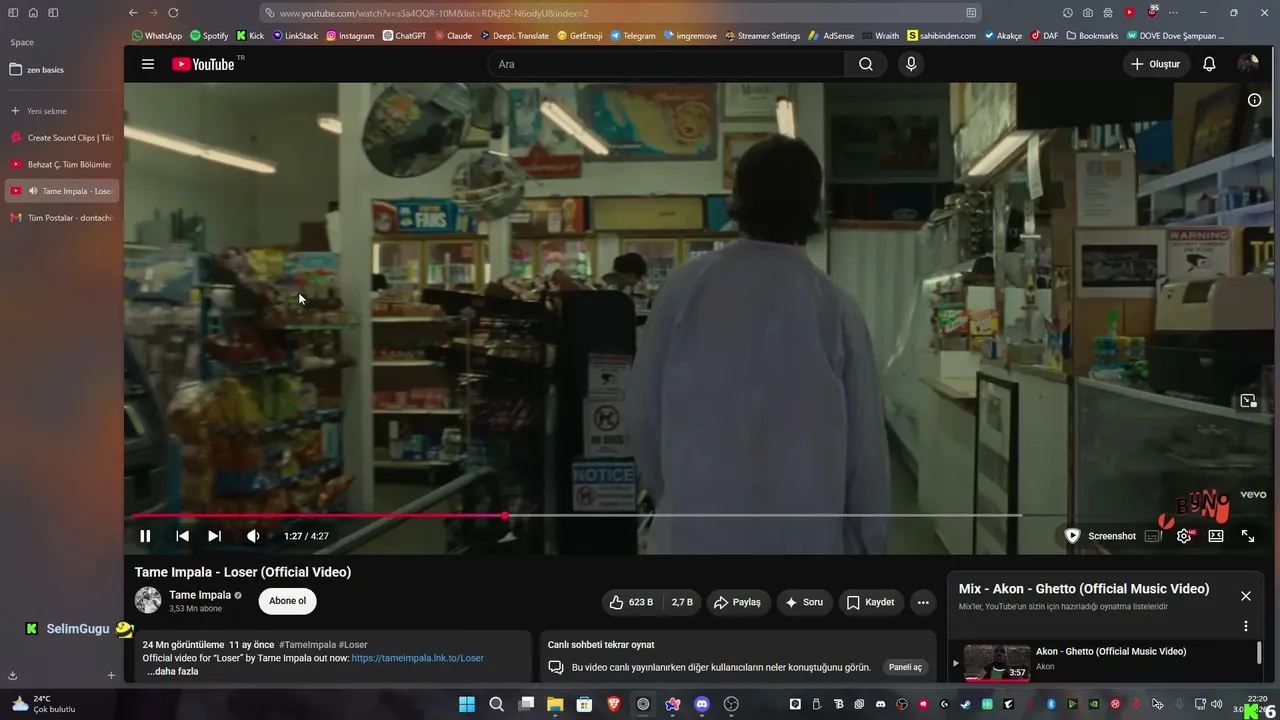The height and width of the screenshot is (720, 1280).
Task: Open Discord from the taskbar
Action: (702, 704)
